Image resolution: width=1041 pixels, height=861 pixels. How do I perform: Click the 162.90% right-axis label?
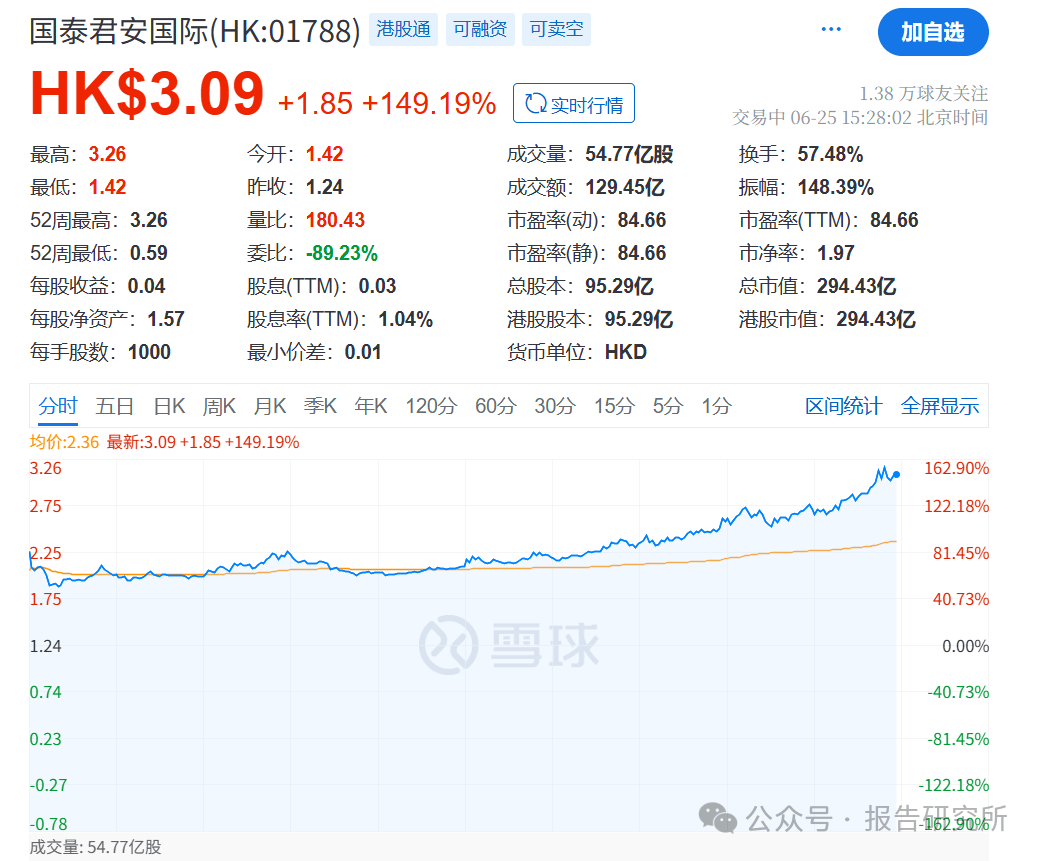pyautogui.click(x=956, y=468)
